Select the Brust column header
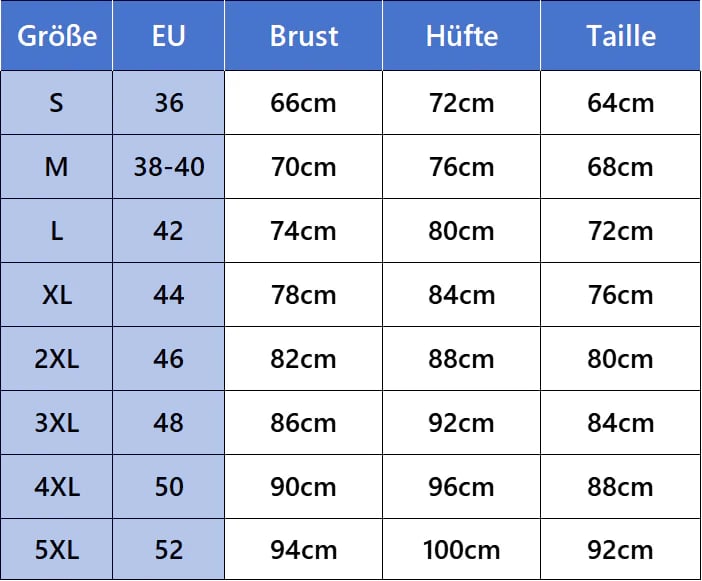The width and height of the screenshot is (702, 581). tap(304, 36)
